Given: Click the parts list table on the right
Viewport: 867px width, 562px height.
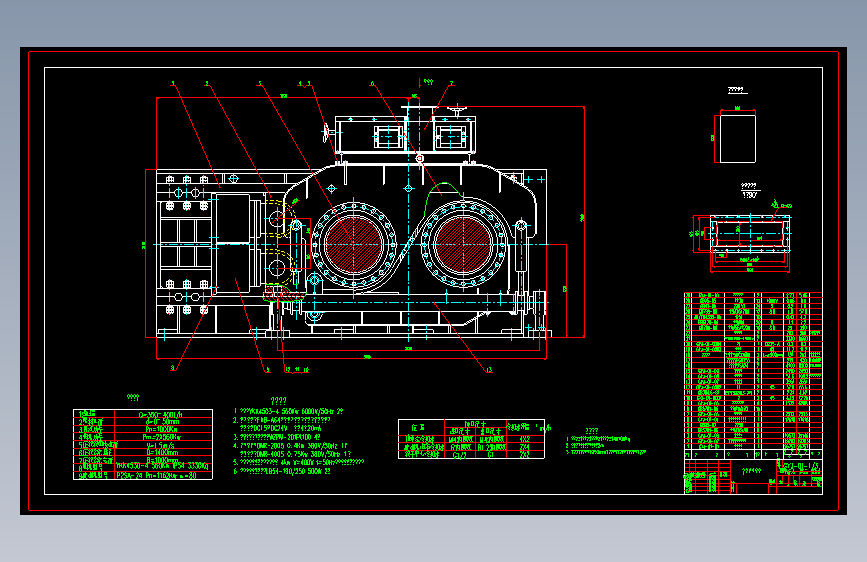Looking at the screenshot, I should coord(753,376).
